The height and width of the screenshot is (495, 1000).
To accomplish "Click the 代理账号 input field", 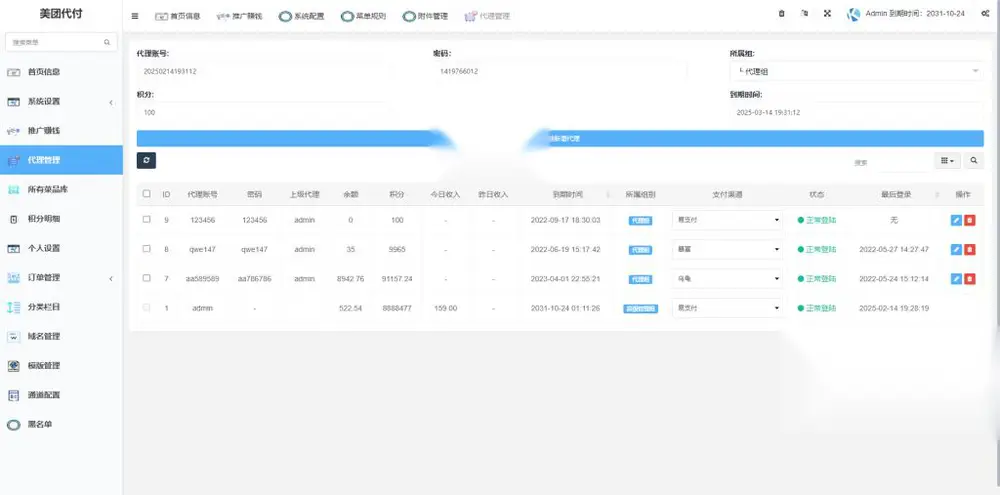I will (x=263, y=71).
